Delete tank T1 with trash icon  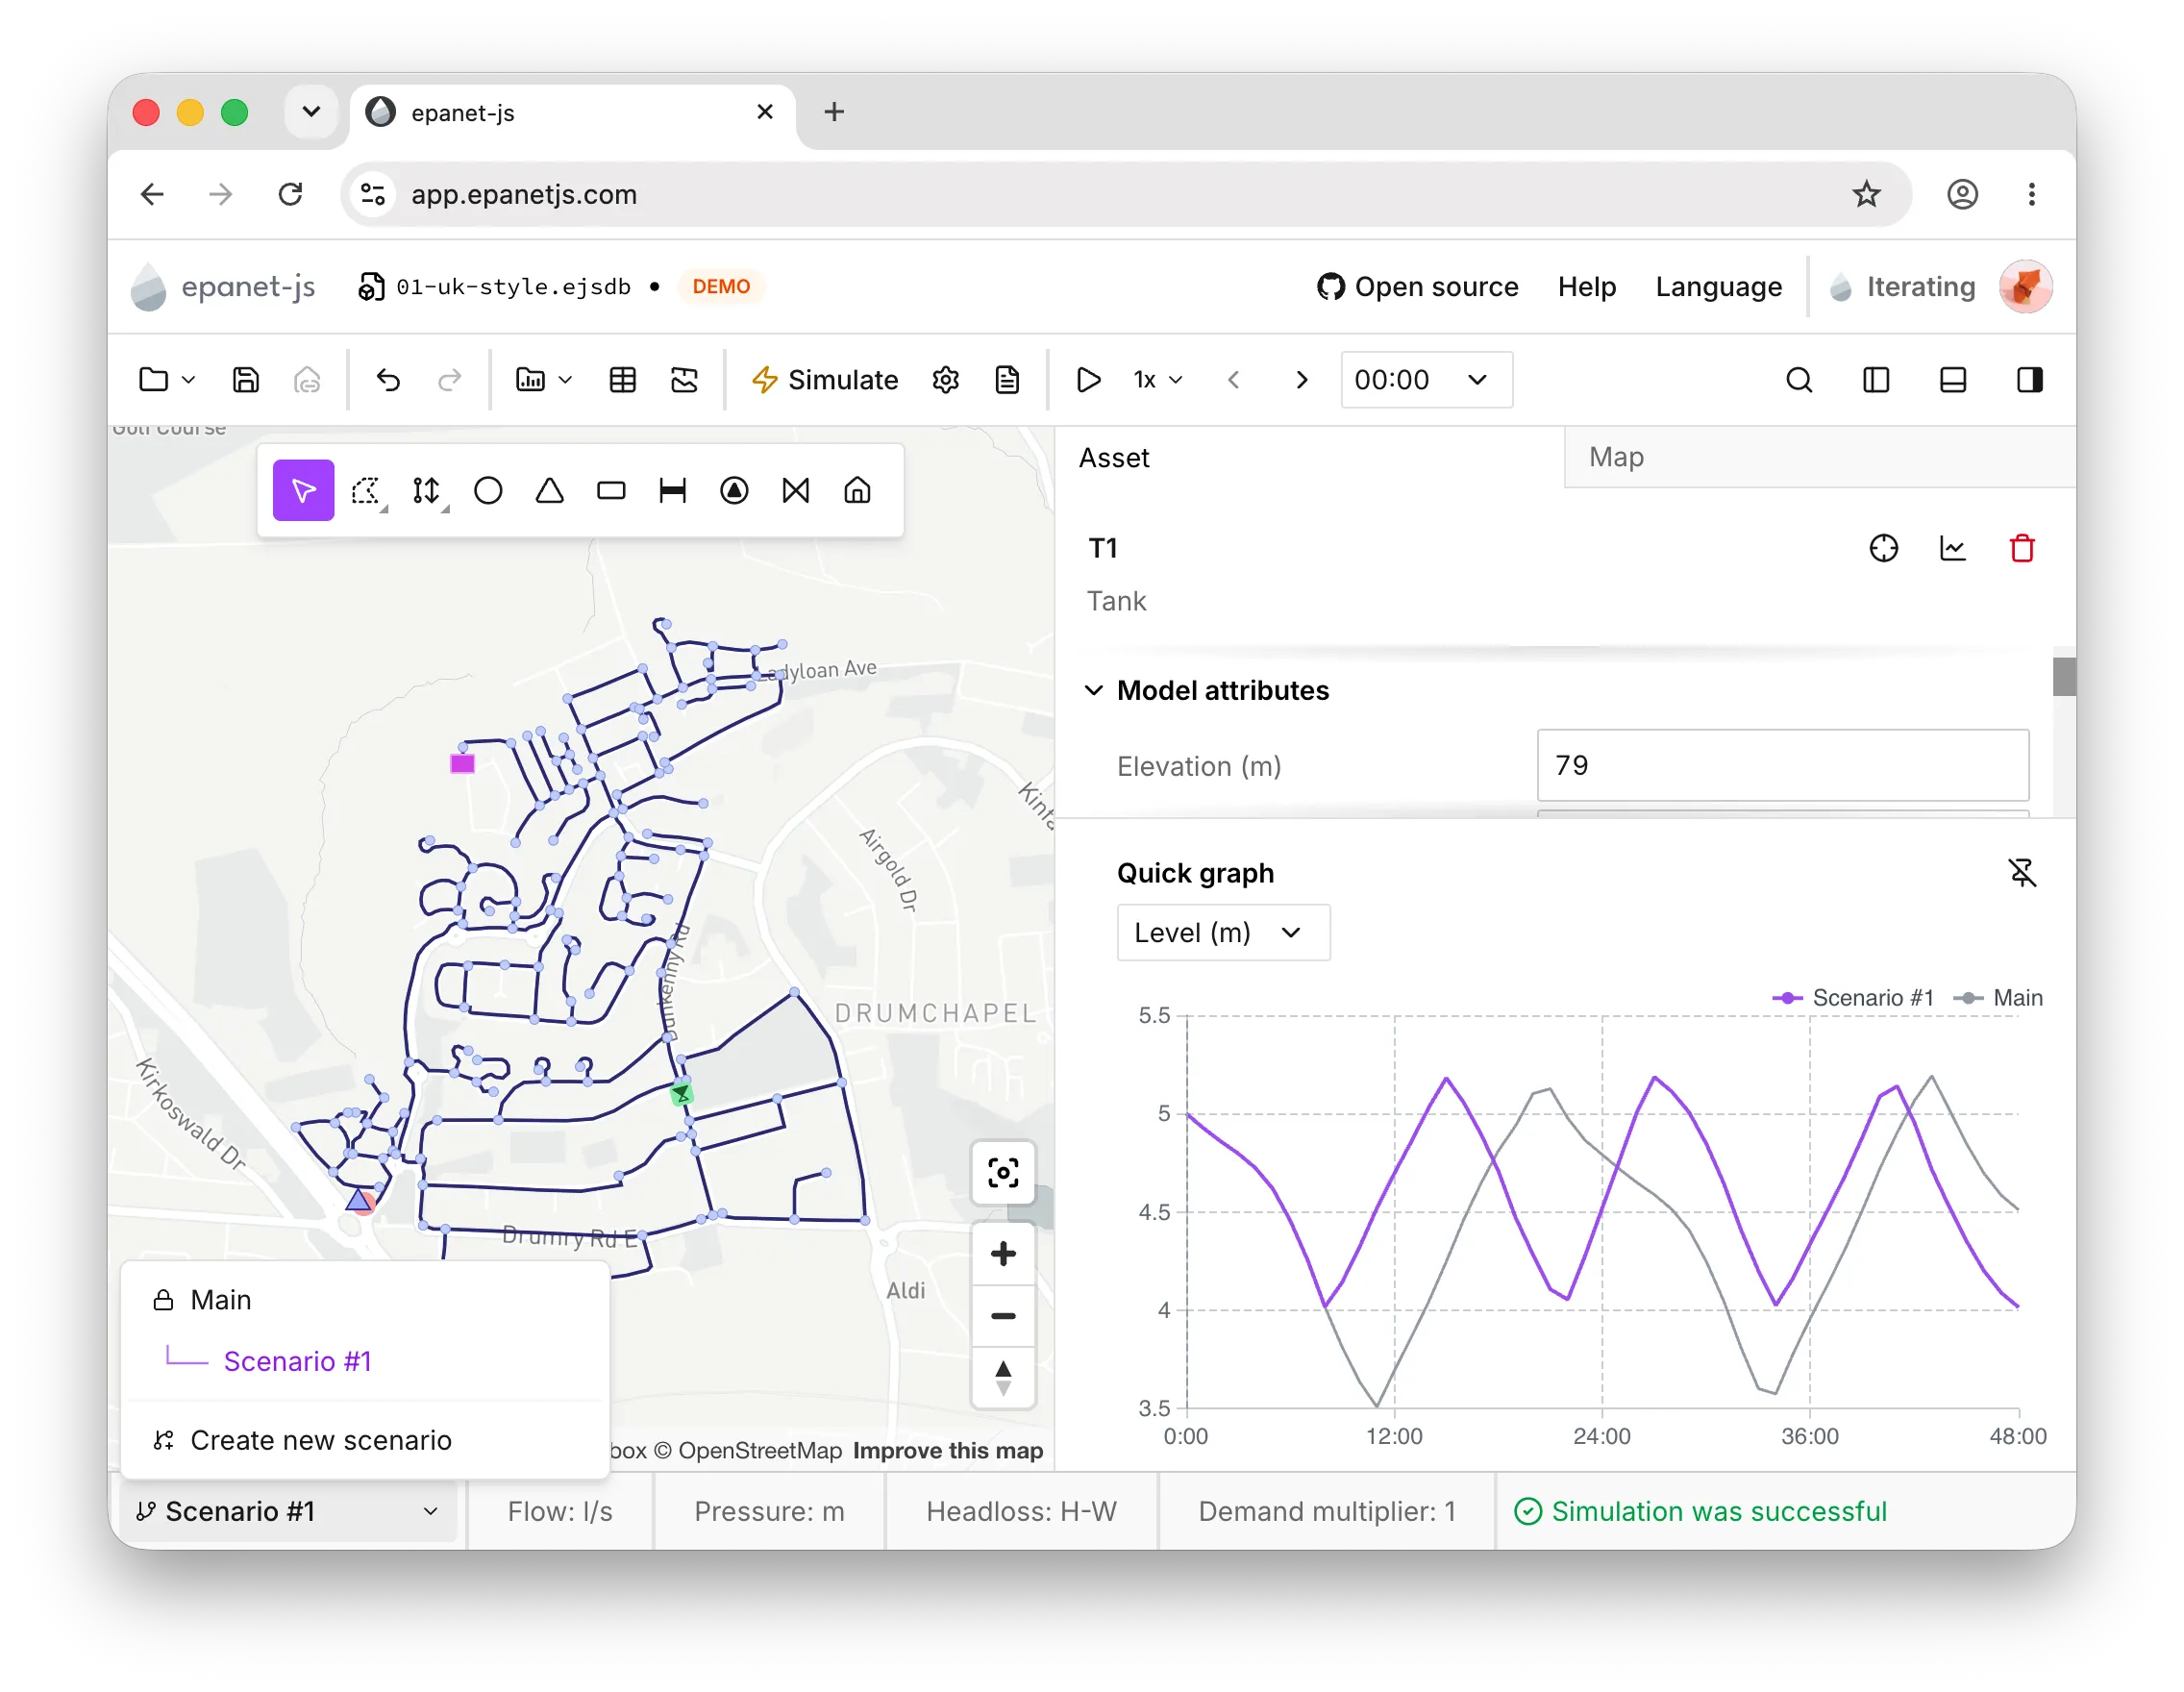(2022, 548)
